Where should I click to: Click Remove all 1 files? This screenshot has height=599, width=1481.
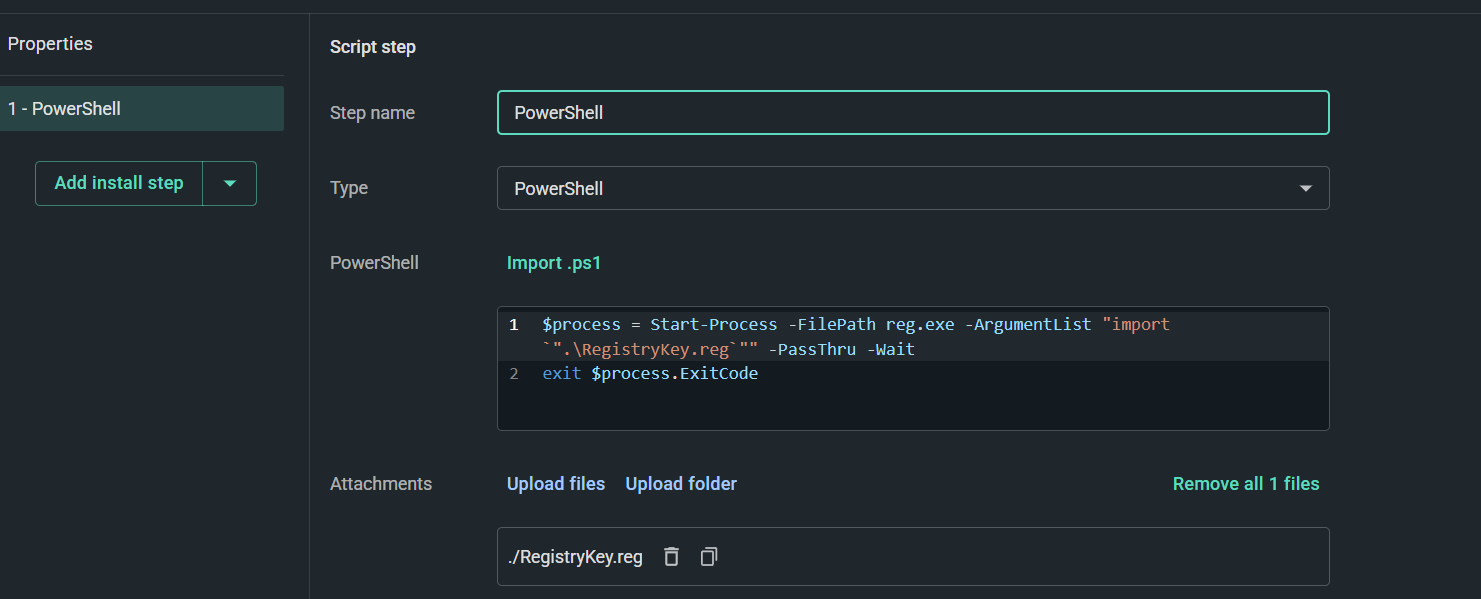click(x=1246, y=484)
